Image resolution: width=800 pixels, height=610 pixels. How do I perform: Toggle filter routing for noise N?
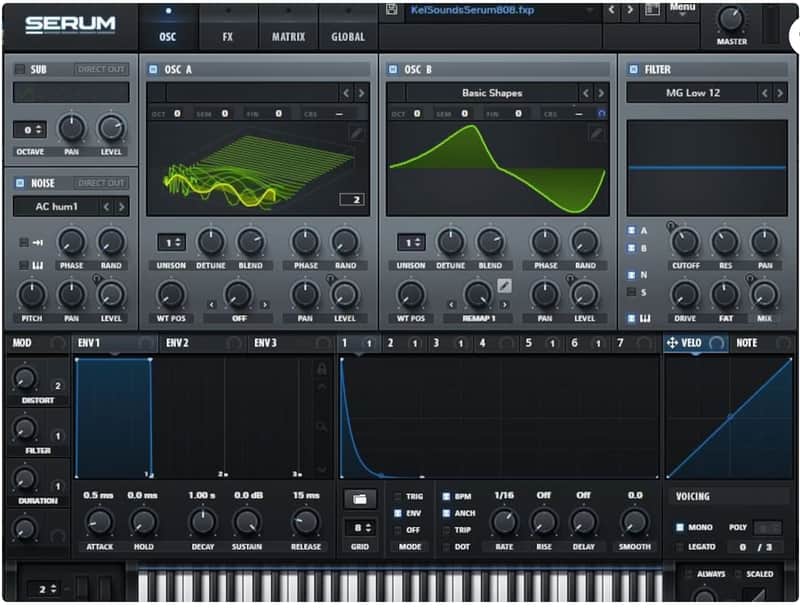point(632,275)
